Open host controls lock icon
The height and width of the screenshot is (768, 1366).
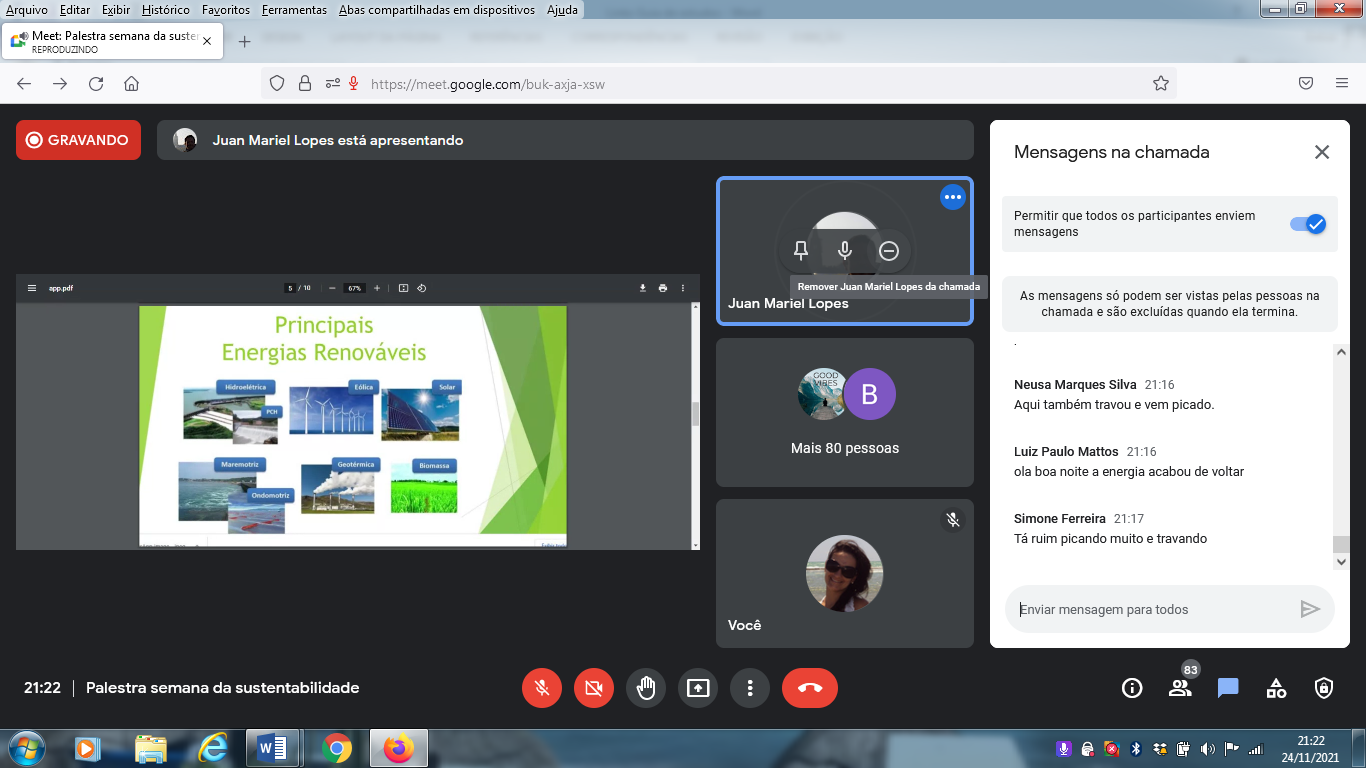pyautogui.click(x=1324, y=688)
